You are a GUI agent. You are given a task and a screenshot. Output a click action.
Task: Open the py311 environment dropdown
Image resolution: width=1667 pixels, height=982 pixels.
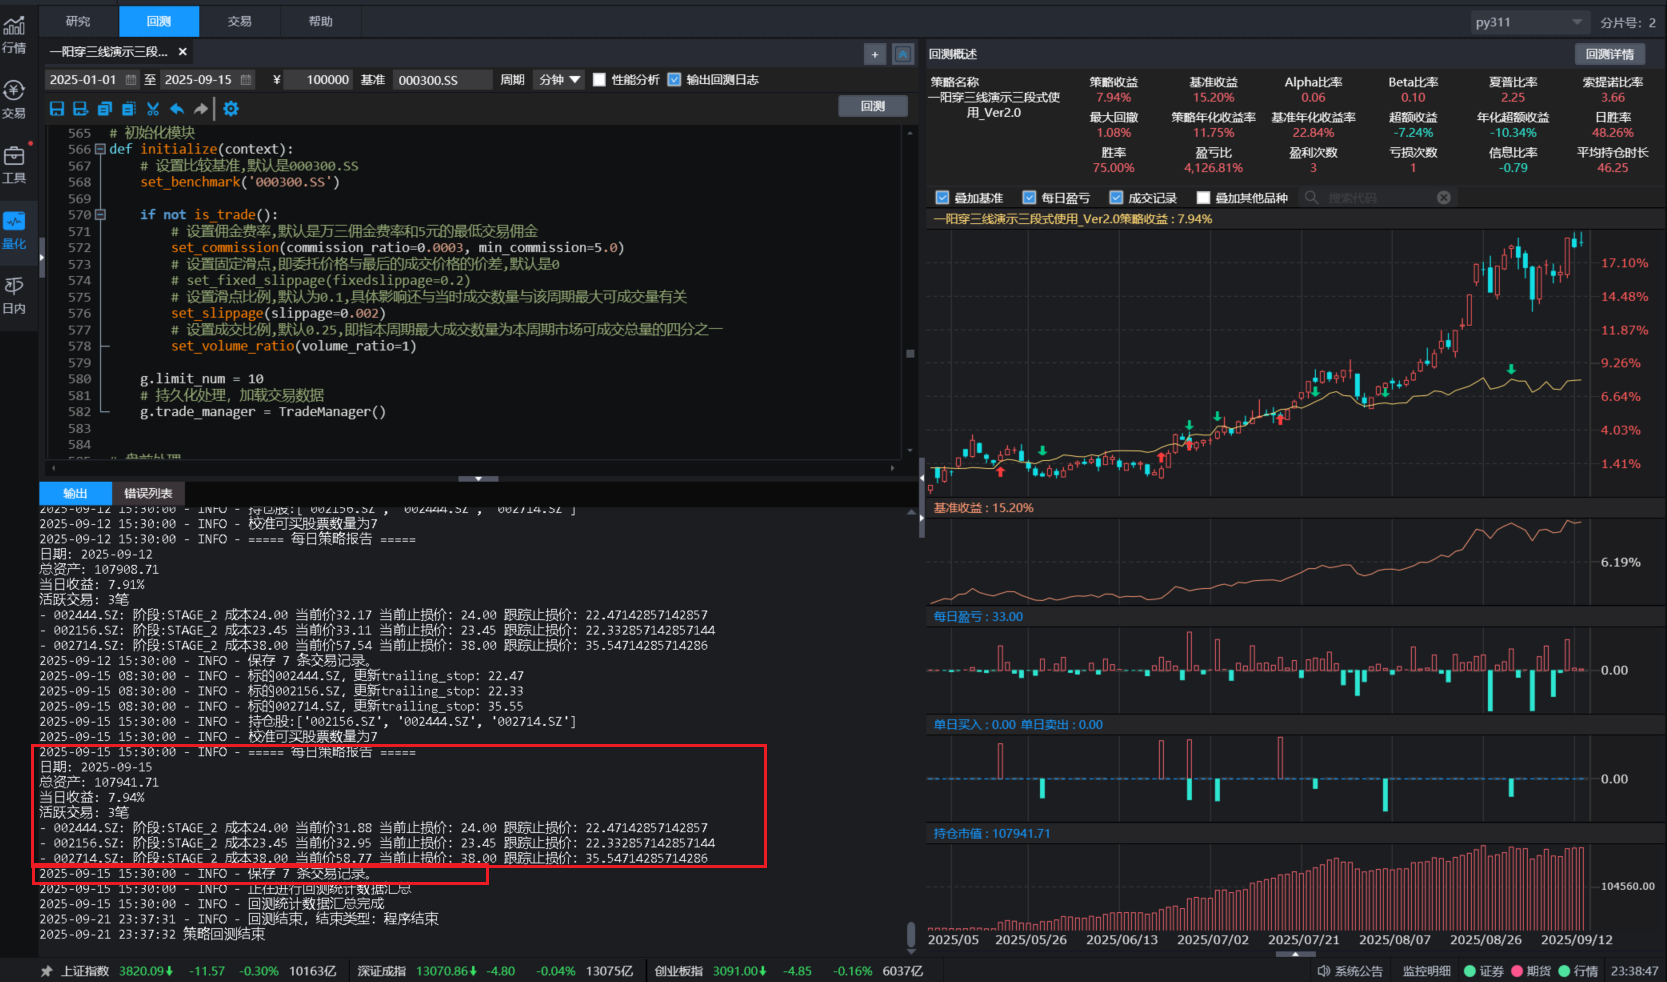pyautogui.click(x=1528, y=22)
